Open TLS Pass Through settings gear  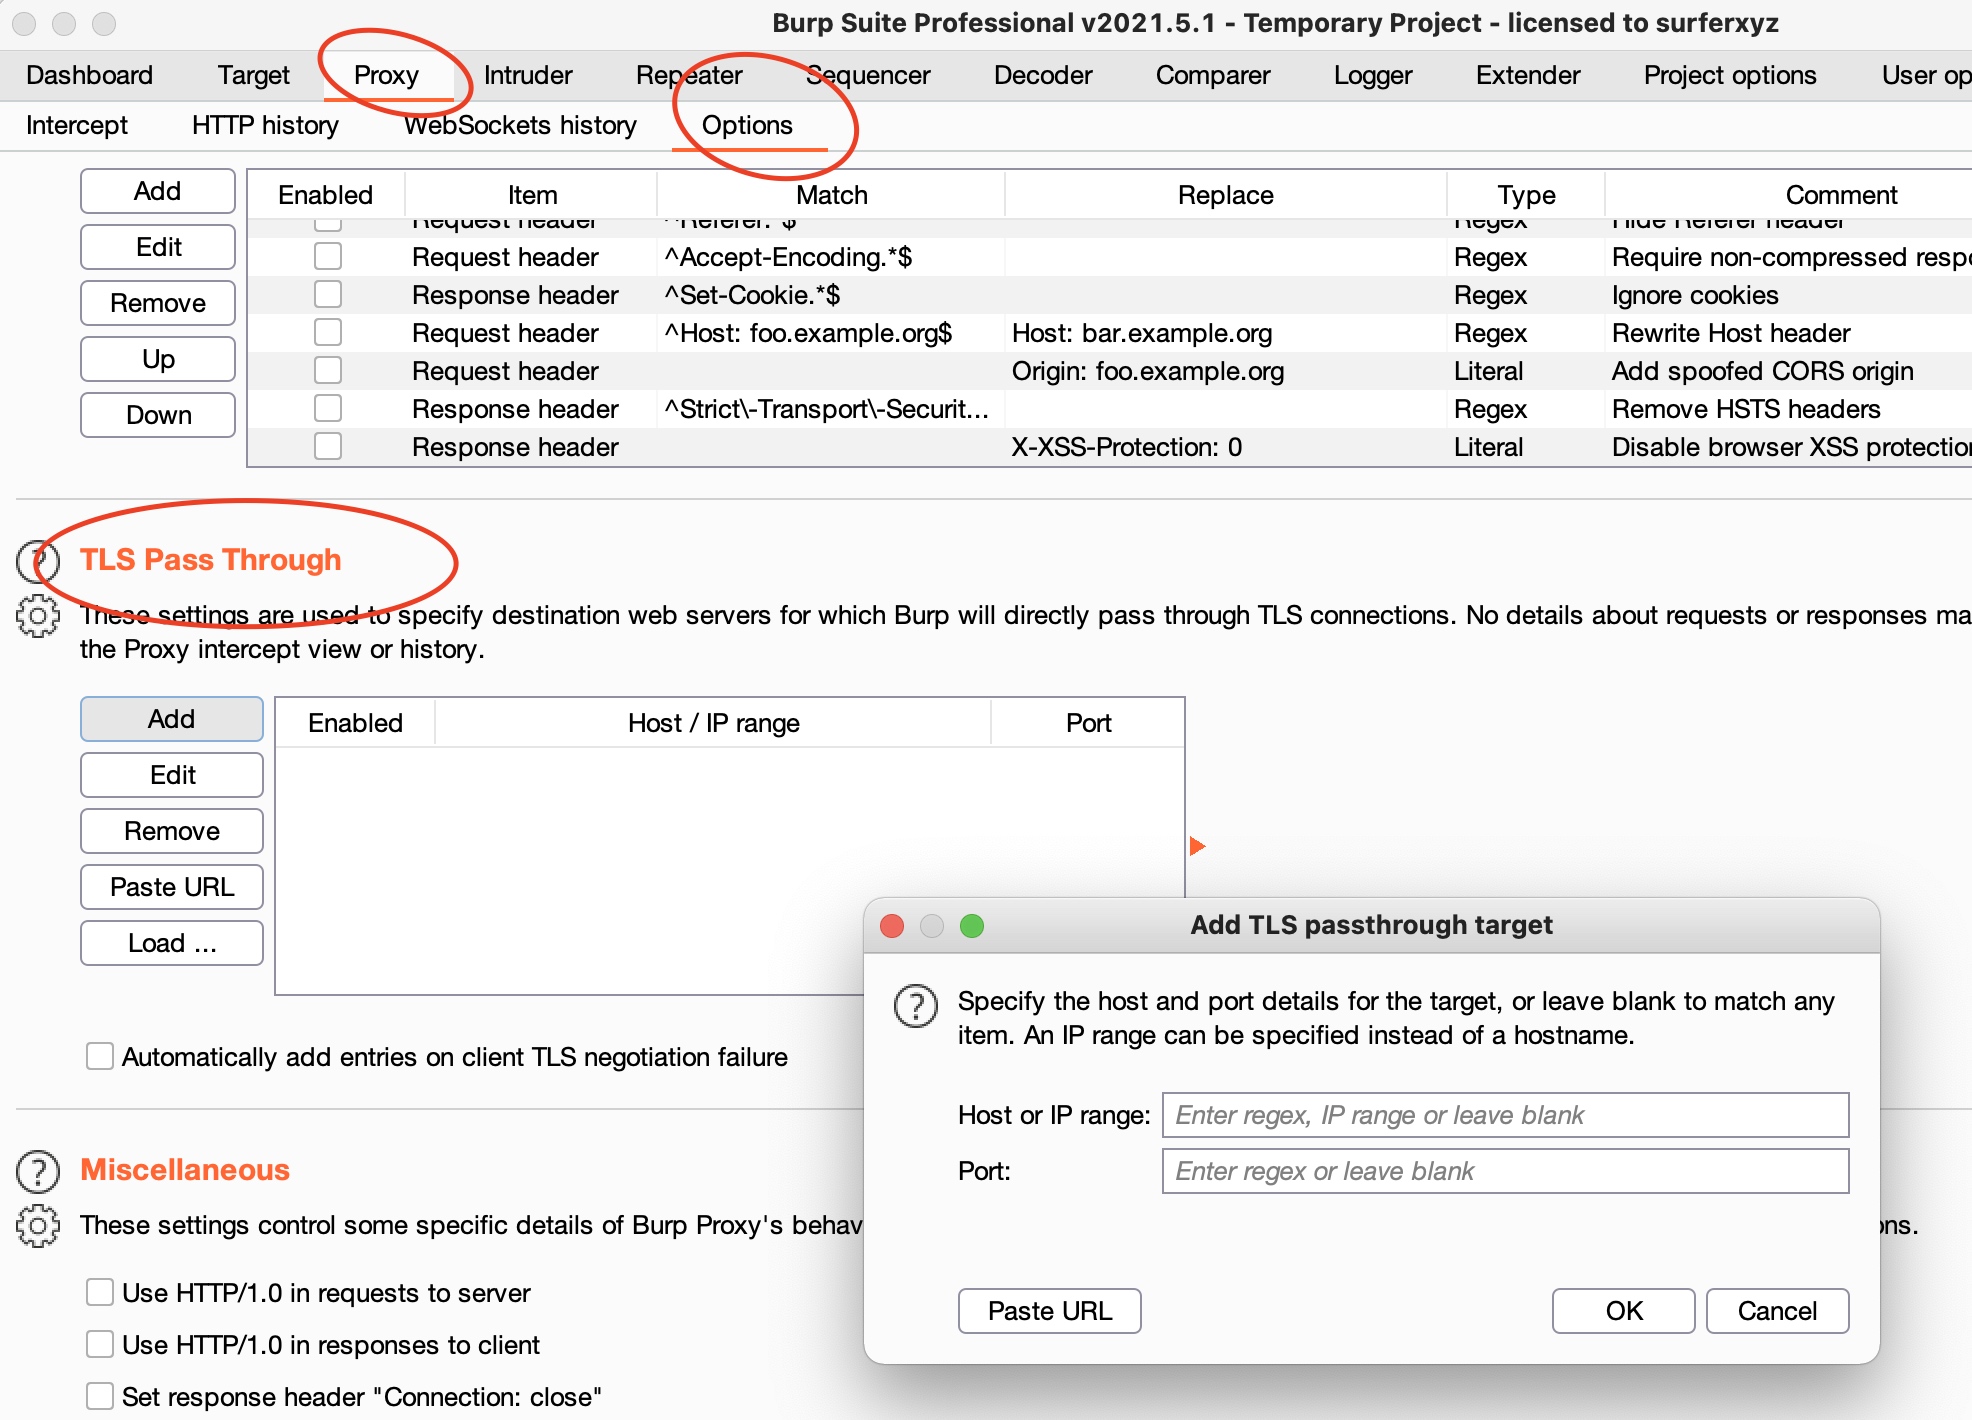pos(38,616)
